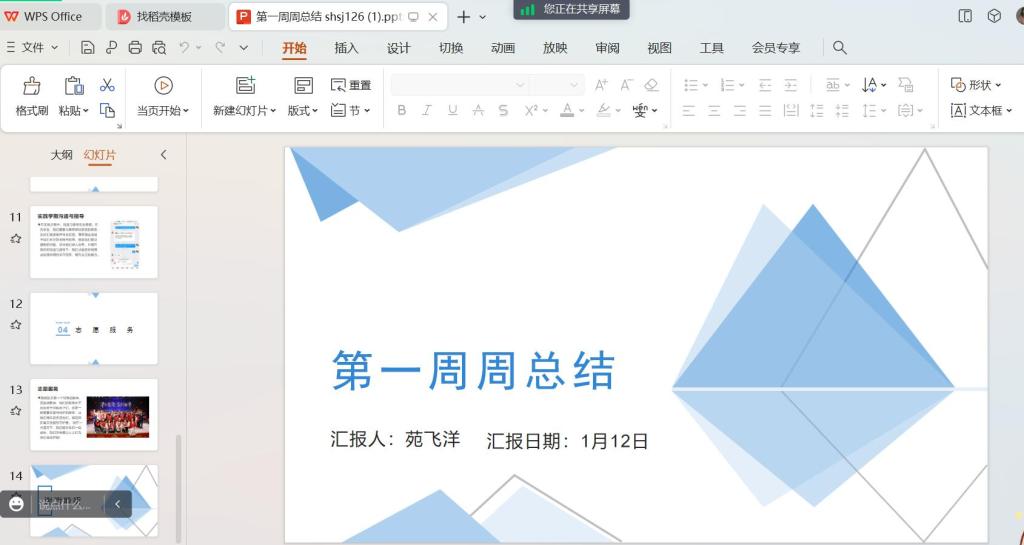Click the font color A swatch
The height and width of the screenshot is (545, 1024).
point(567,110)
